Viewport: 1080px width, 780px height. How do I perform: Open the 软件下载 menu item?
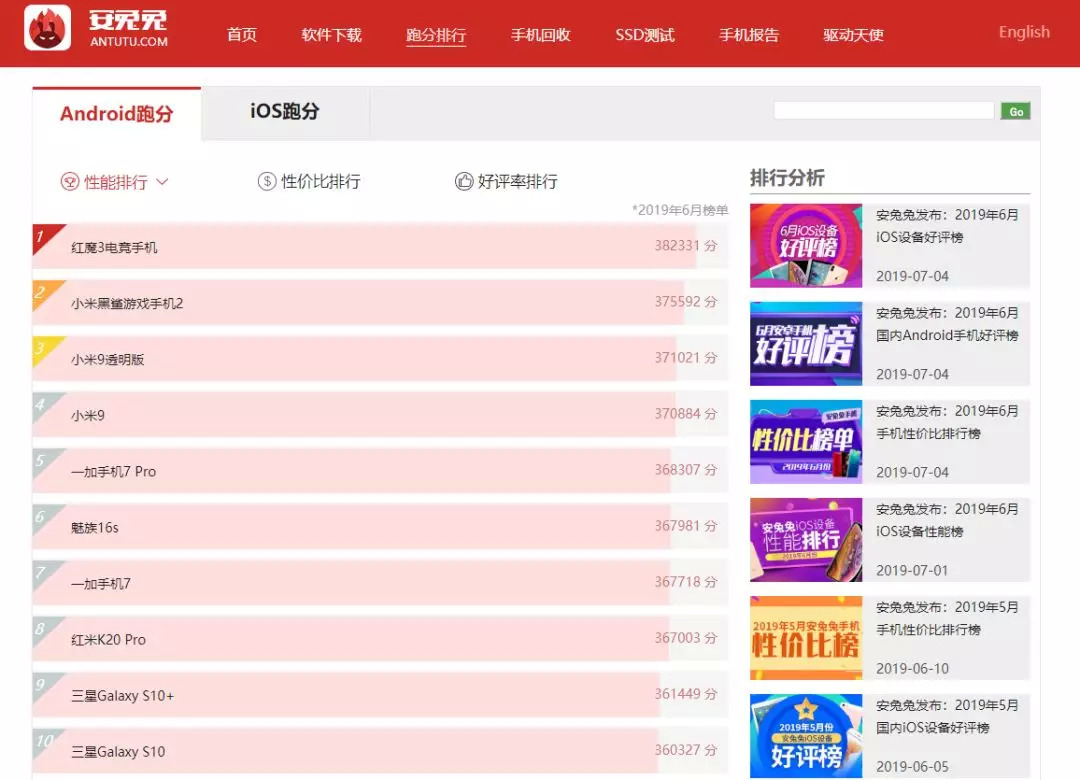click(331, 34)
